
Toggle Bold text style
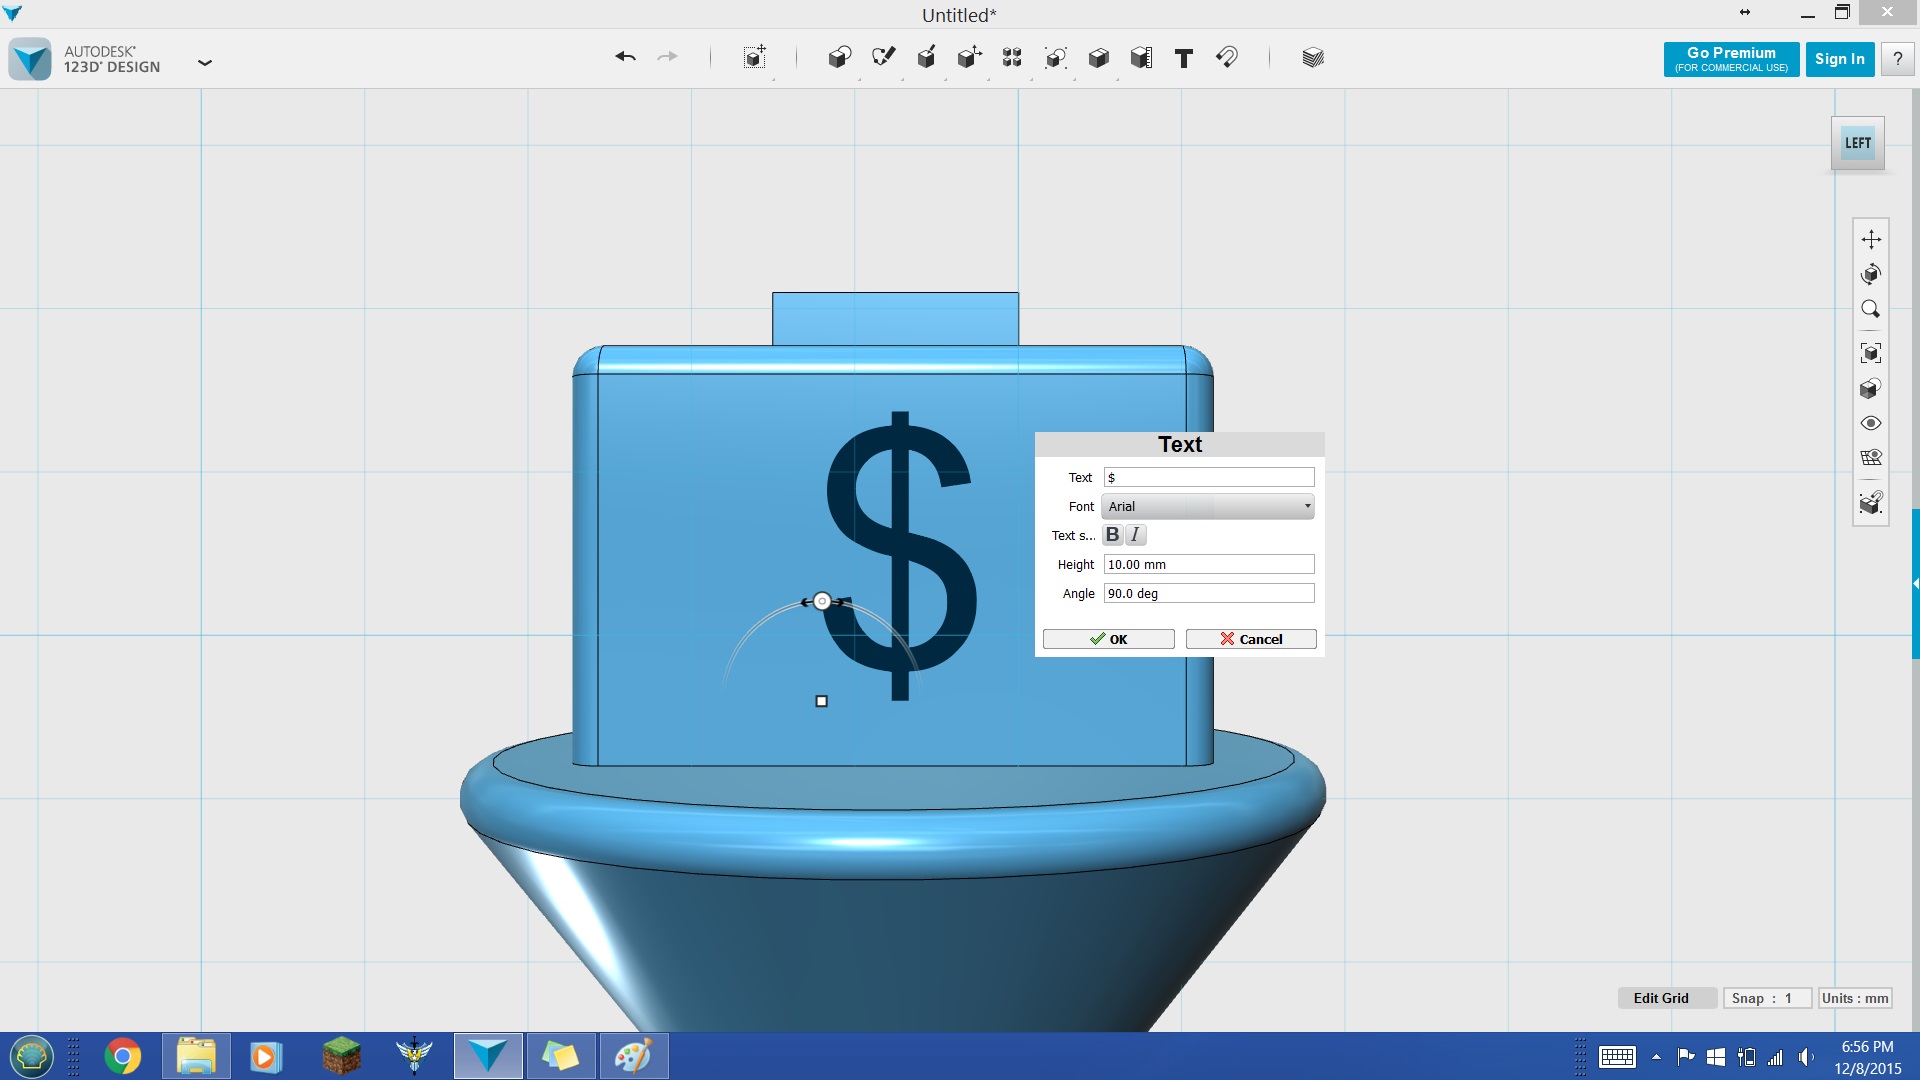click(1112, 535)
